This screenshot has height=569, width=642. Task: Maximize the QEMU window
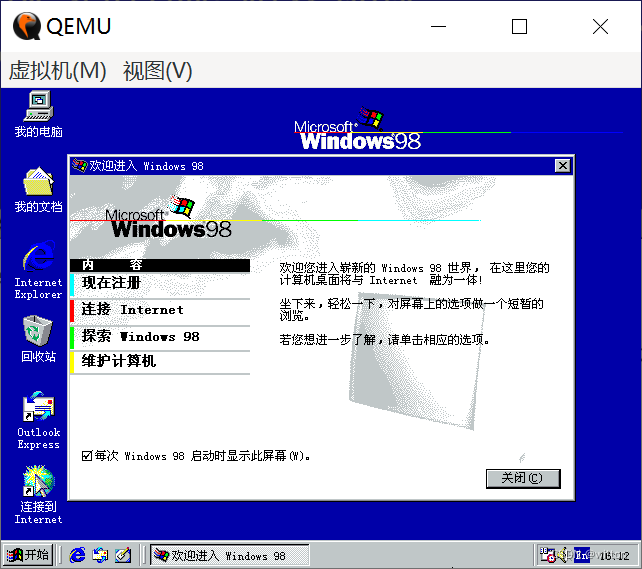pyautogui.click(x=519, y=27)
